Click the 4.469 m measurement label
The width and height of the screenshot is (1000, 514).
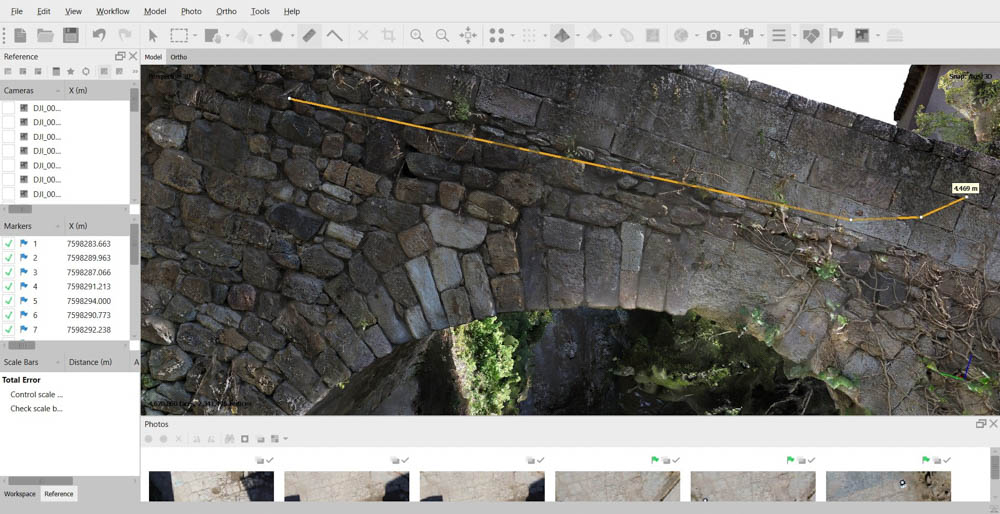[x=965, y=188]
